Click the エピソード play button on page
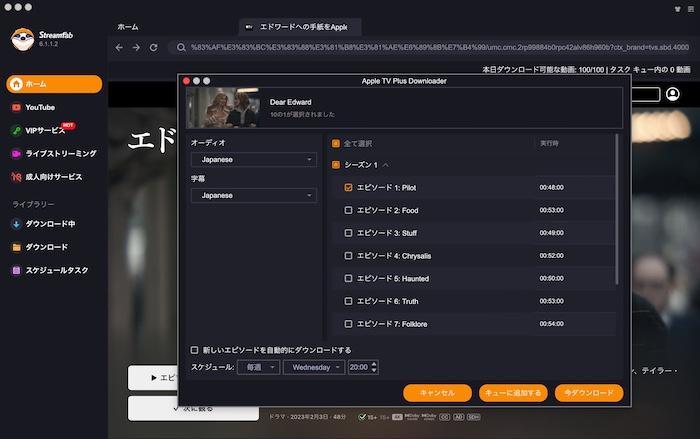The width and height of the screenshot is (700, 439). 153,378
